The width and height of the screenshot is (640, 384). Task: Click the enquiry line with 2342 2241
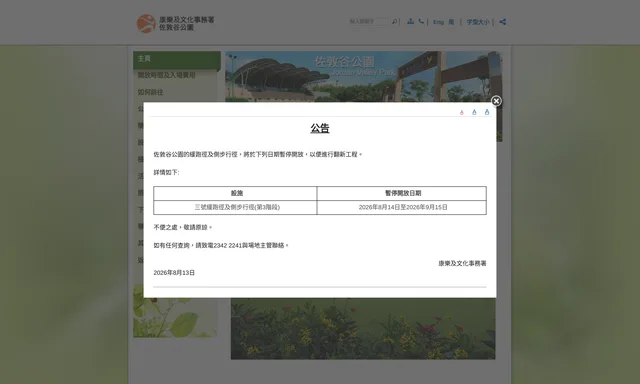tap(221, 245)
